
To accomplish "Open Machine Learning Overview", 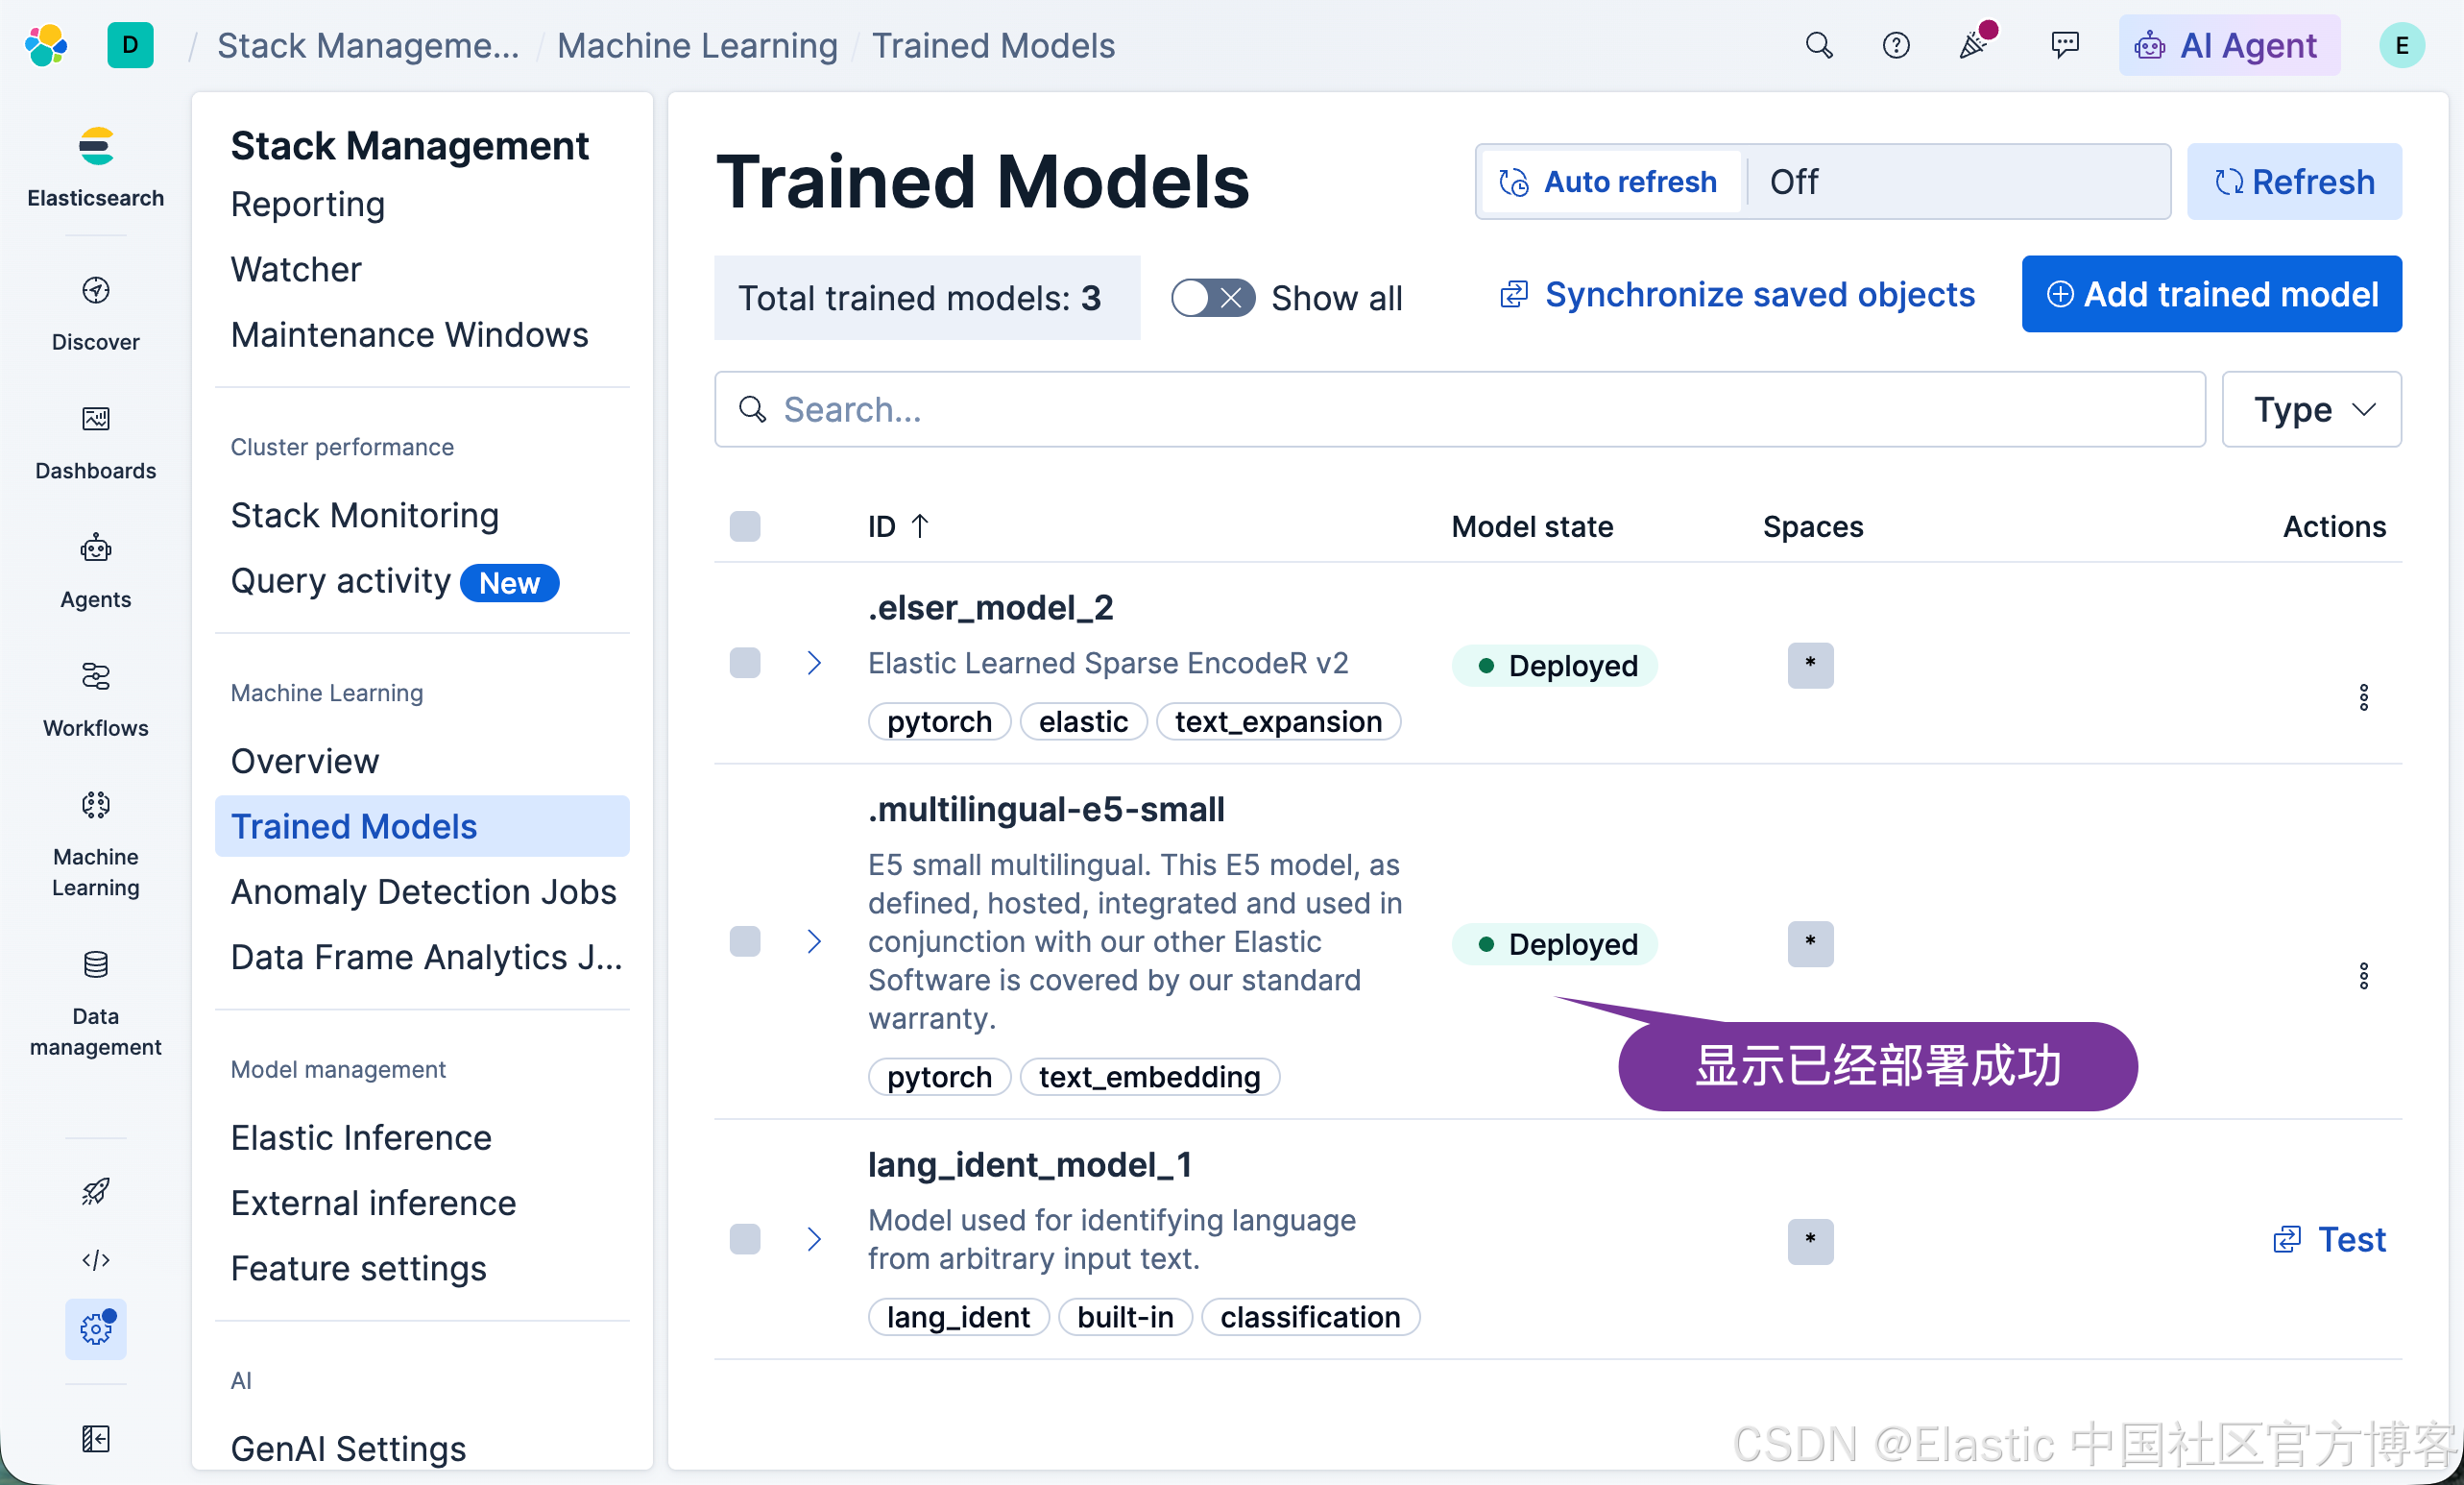I will point(305,761).
